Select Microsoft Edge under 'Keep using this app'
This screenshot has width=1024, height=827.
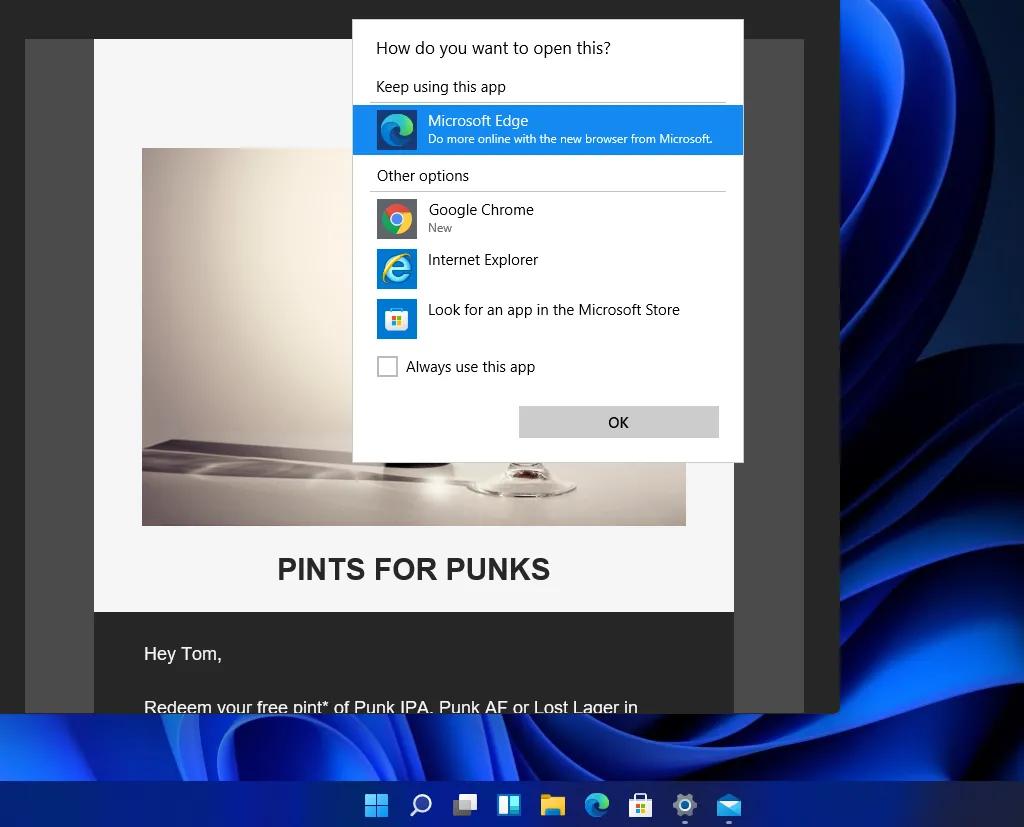[548, 130]
